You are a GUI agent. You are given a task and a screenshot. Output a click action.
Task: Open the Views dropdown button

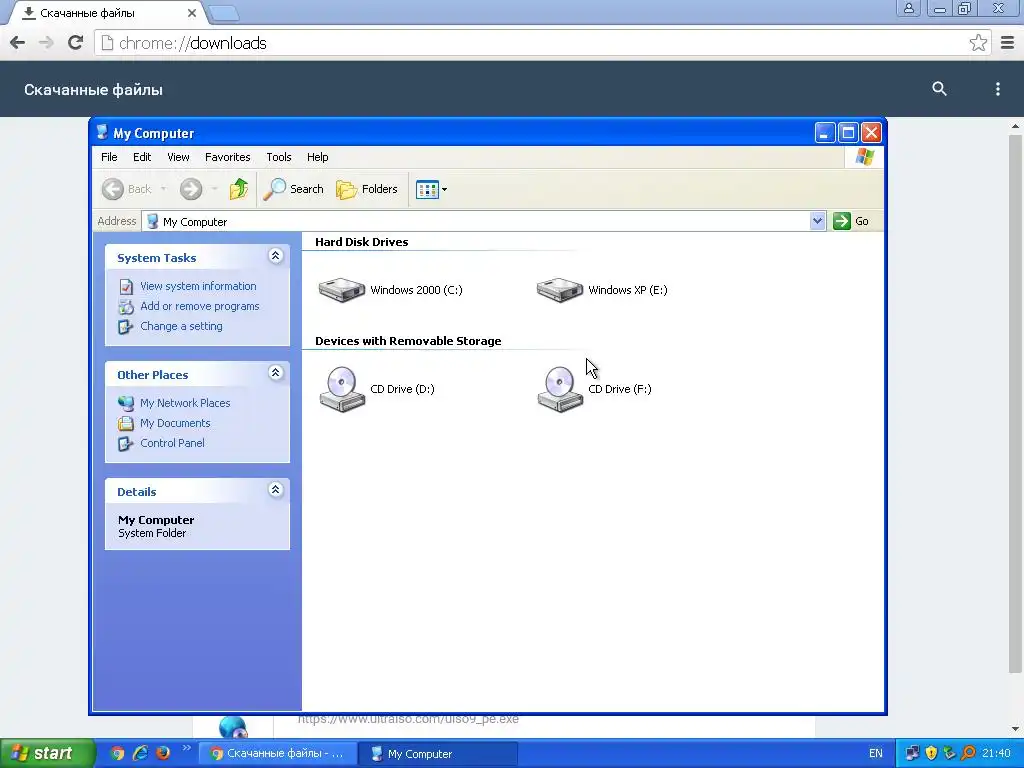point(431,189)
